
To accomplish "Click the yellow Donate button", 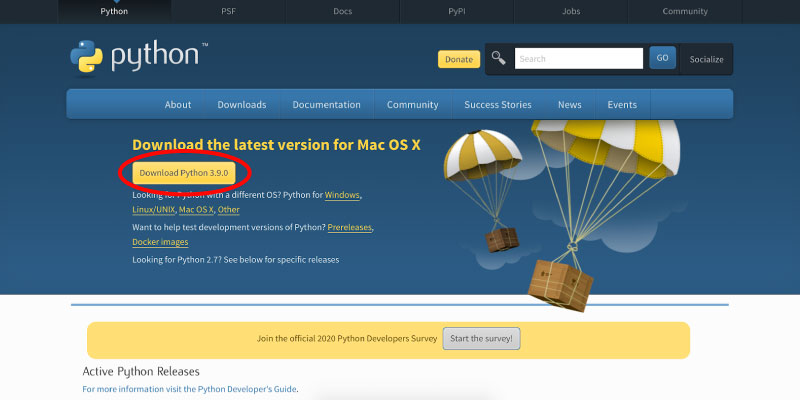I will tap(459, 59).
